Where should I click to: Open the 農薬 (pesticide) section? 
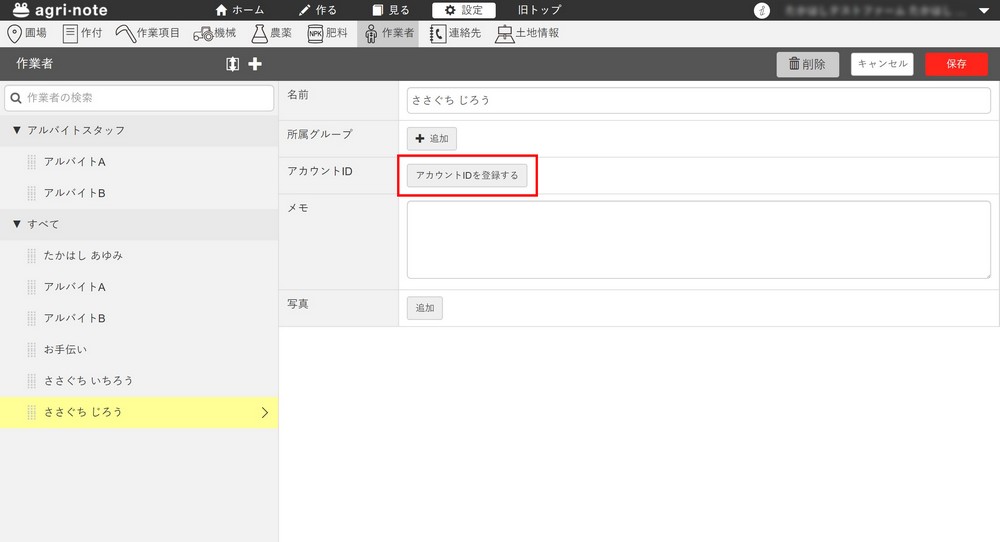point(271,33)
